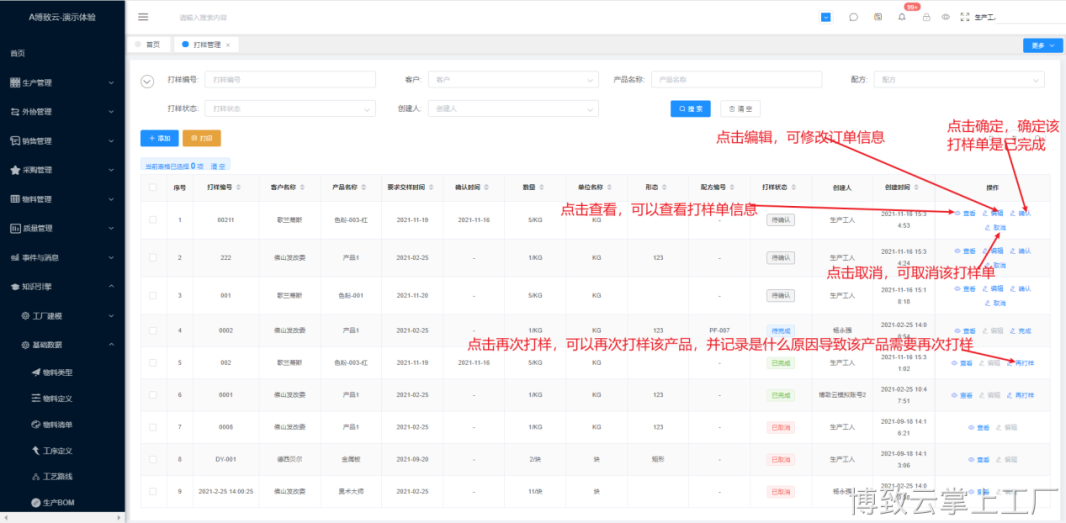Check the checkbox for row 0008

153,428
